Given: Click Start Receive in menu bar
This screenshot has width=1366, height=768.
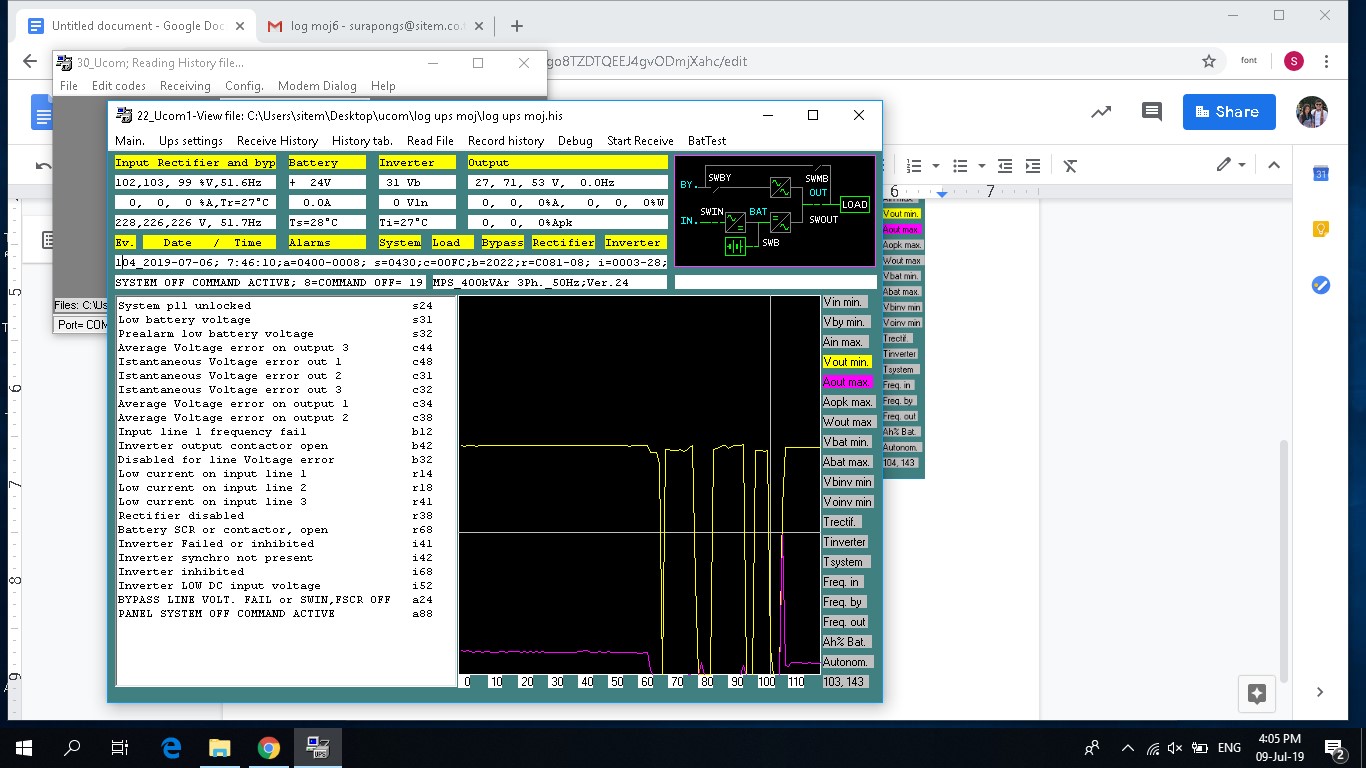Looking at the screenshot, I should 640,141.
